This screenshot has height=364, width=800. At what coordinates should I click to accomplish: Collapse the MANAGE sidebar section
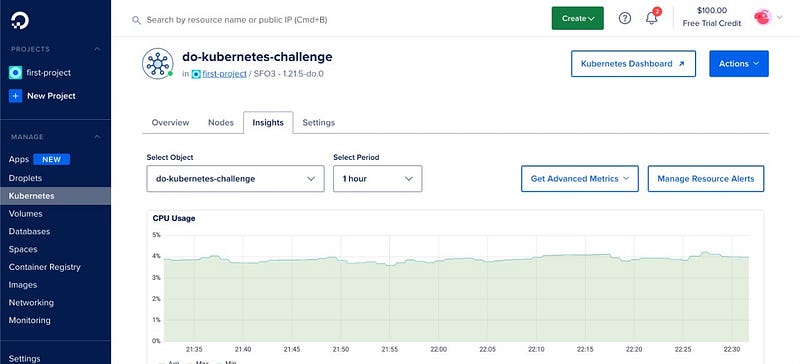97,137
